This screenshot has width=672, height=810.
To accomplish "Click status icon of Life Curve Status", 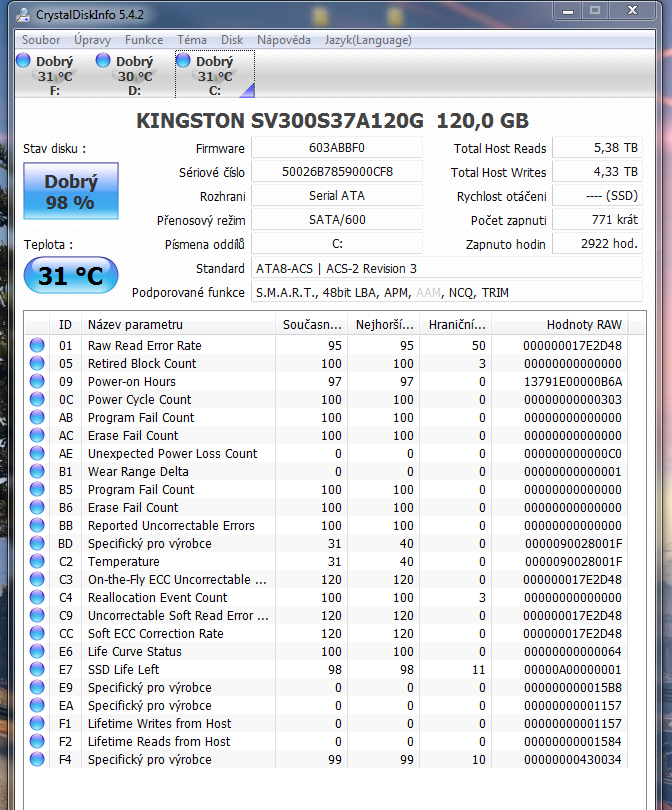I will click(x=37, y=651).
